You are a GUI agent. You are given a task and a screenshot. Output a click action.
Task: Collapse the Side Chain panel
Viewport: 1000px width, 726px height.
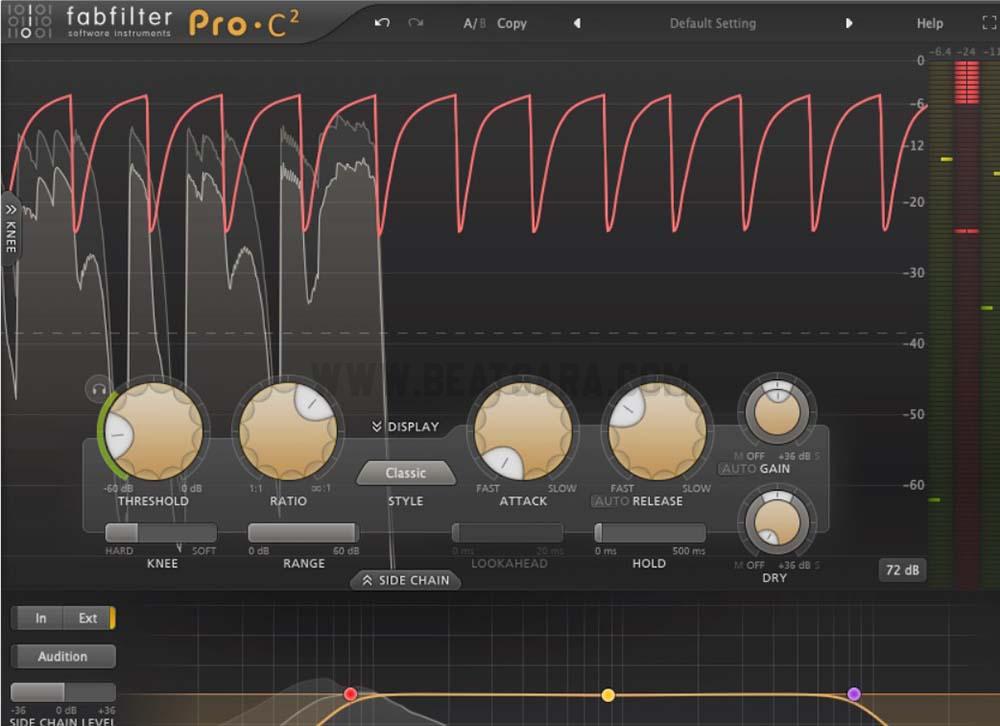point(406,580)
